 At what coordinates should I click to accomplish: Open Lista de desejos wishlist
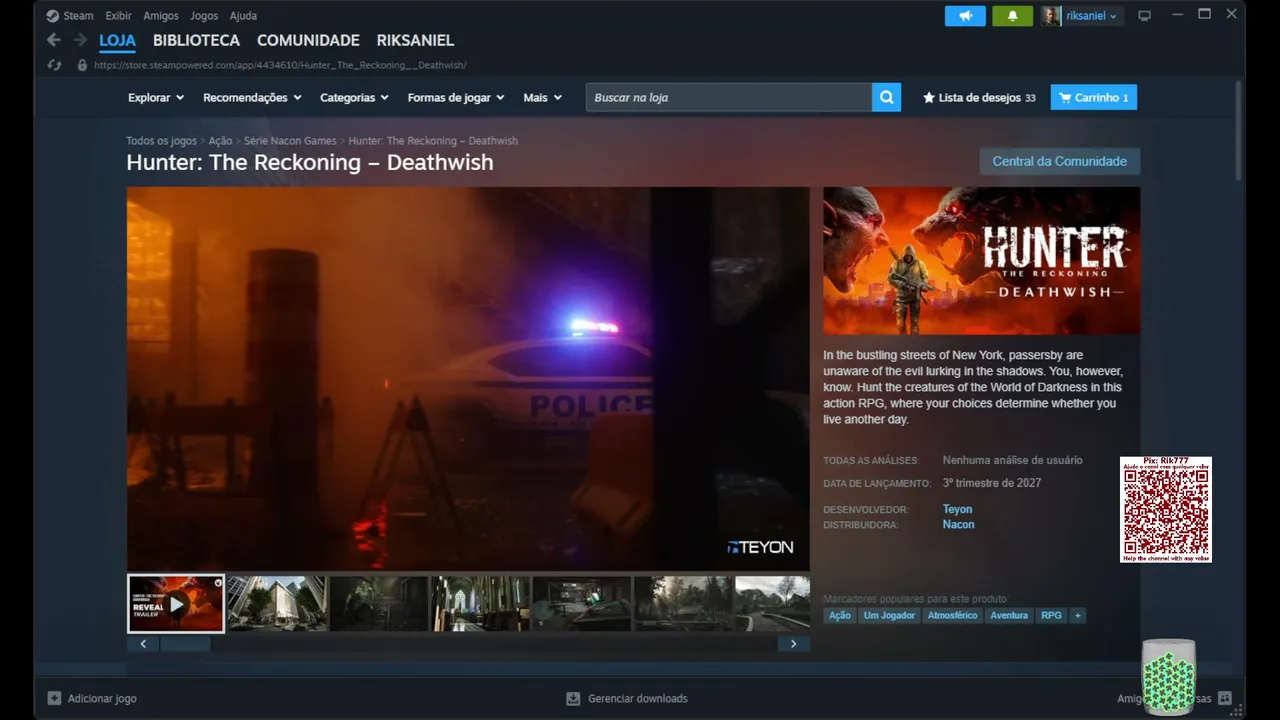979,97
